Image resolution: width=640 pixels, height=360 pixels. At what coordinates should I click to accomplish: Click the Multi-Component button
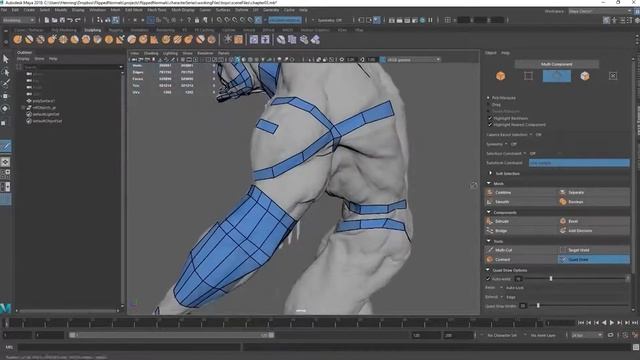coord(557,64)
